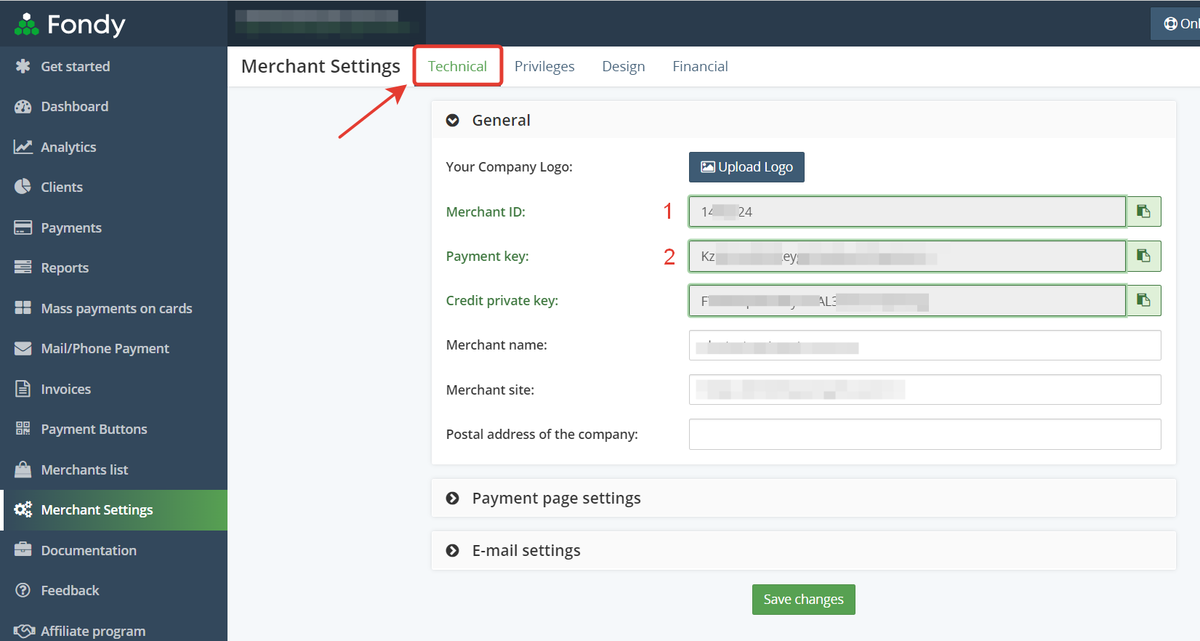Click the Merchant site input

pyautogui.click(x=925, y=389)
